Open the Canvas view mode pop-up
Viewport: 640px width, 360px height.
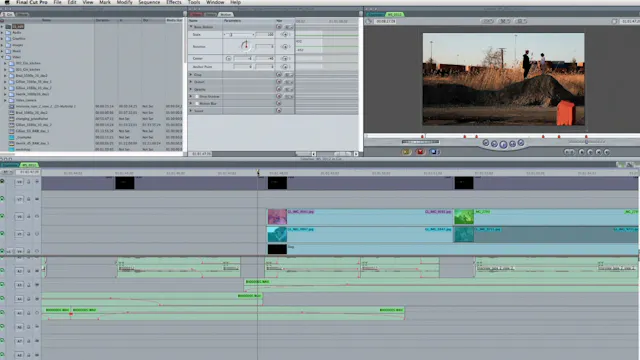pos(504,21)
